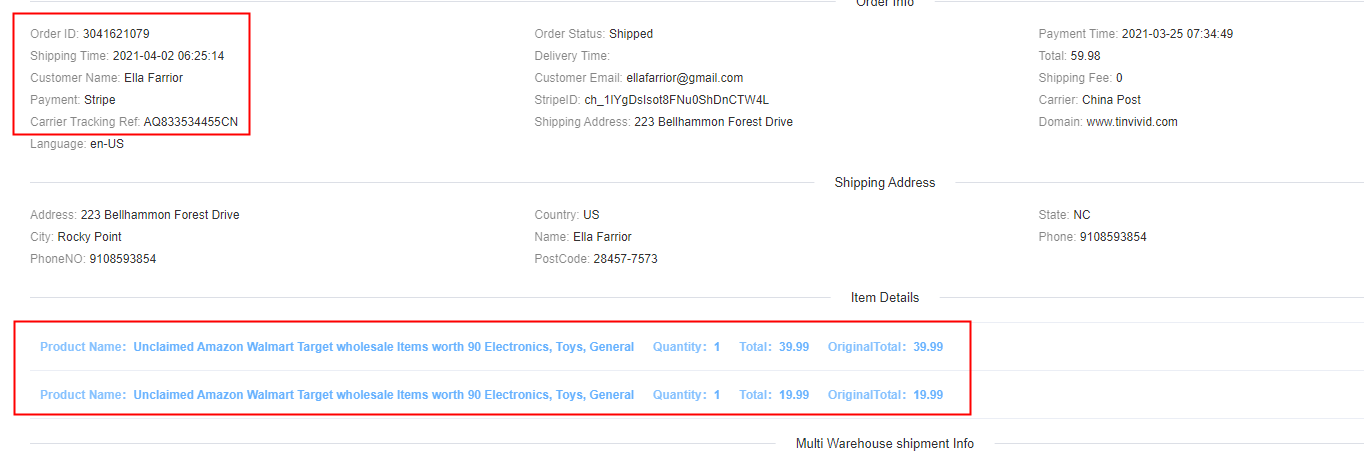The height and width of the screenshot is (465, 1364).
Task: Select the carrier tracking reference AQ833534455CN
Action: coord(190,122)
